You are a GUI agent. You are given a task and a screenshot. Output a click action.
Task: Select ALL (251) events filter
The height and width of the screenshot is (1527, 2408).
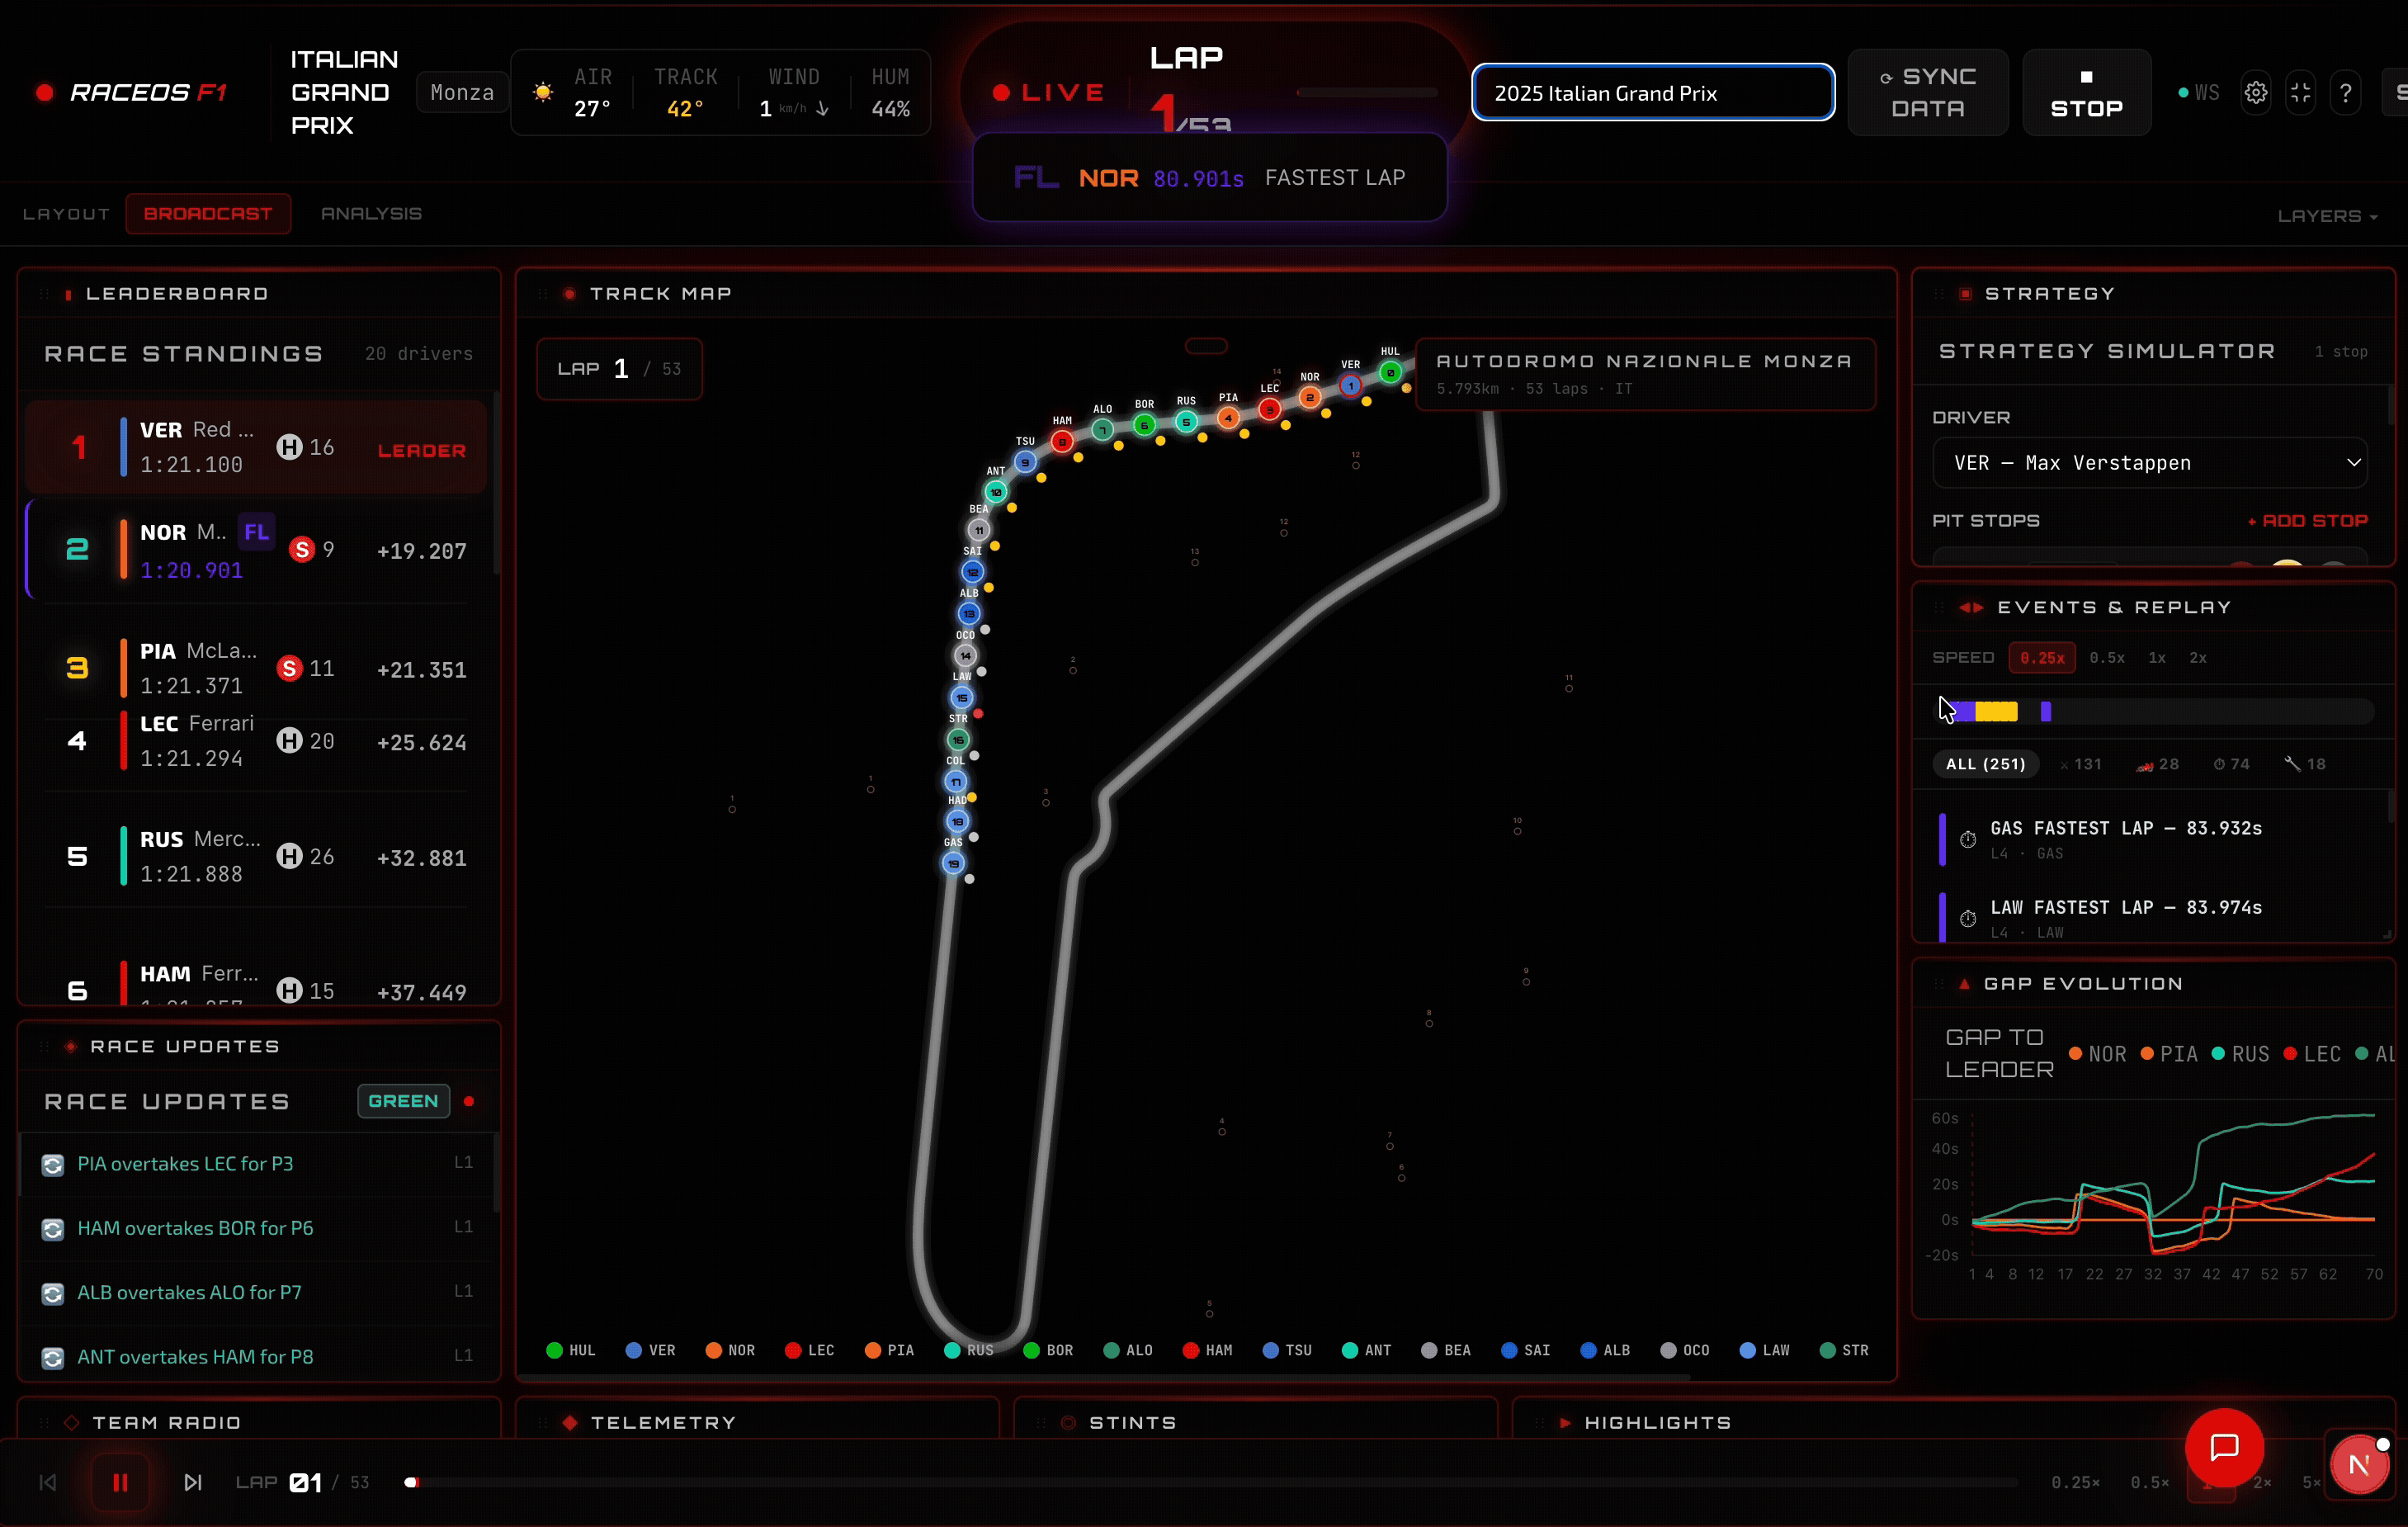(1985, 764)
